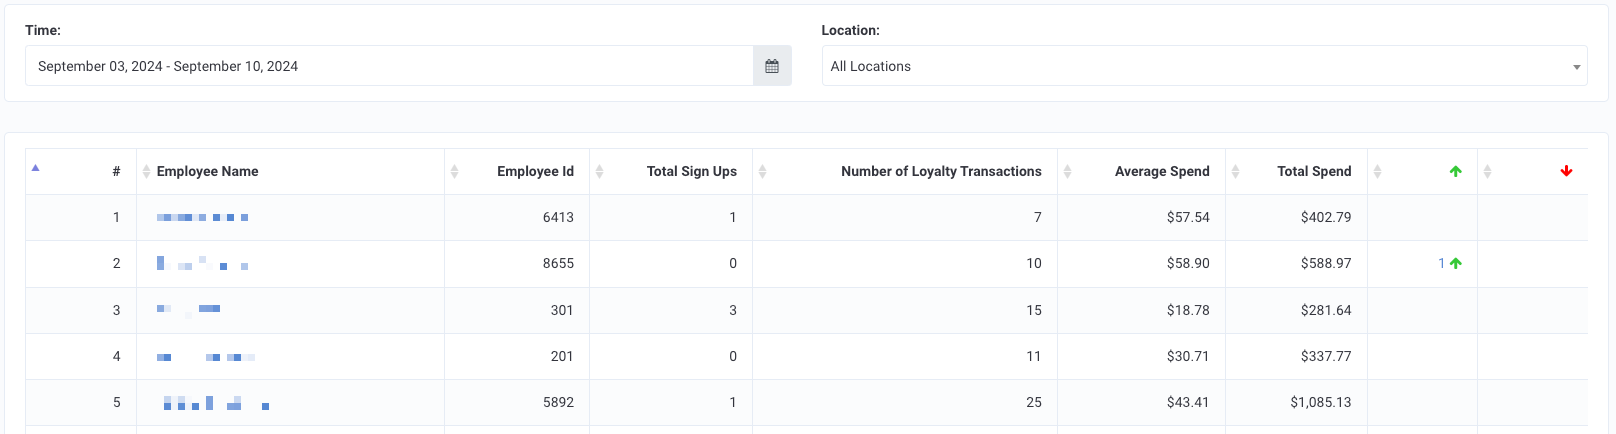
Task: Open the employee name link in row 2
Action: click(x=203, y=263)
